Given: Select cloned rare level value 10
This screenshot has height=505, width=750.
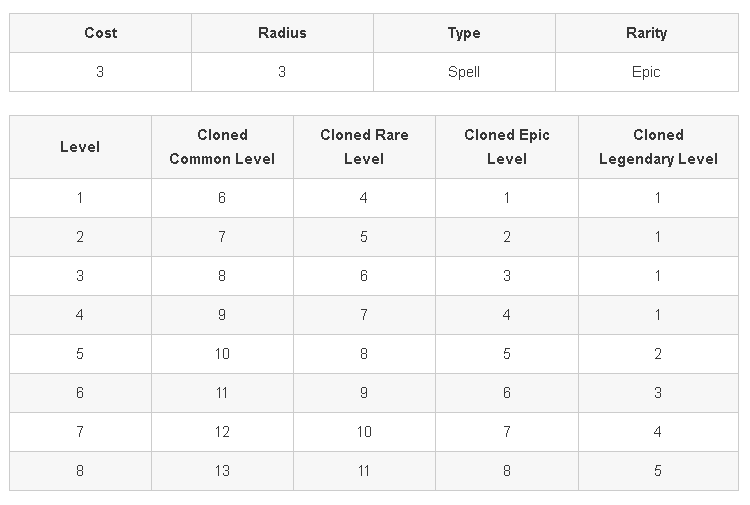Looking at the screenshot, I should (x=364, y=432).
